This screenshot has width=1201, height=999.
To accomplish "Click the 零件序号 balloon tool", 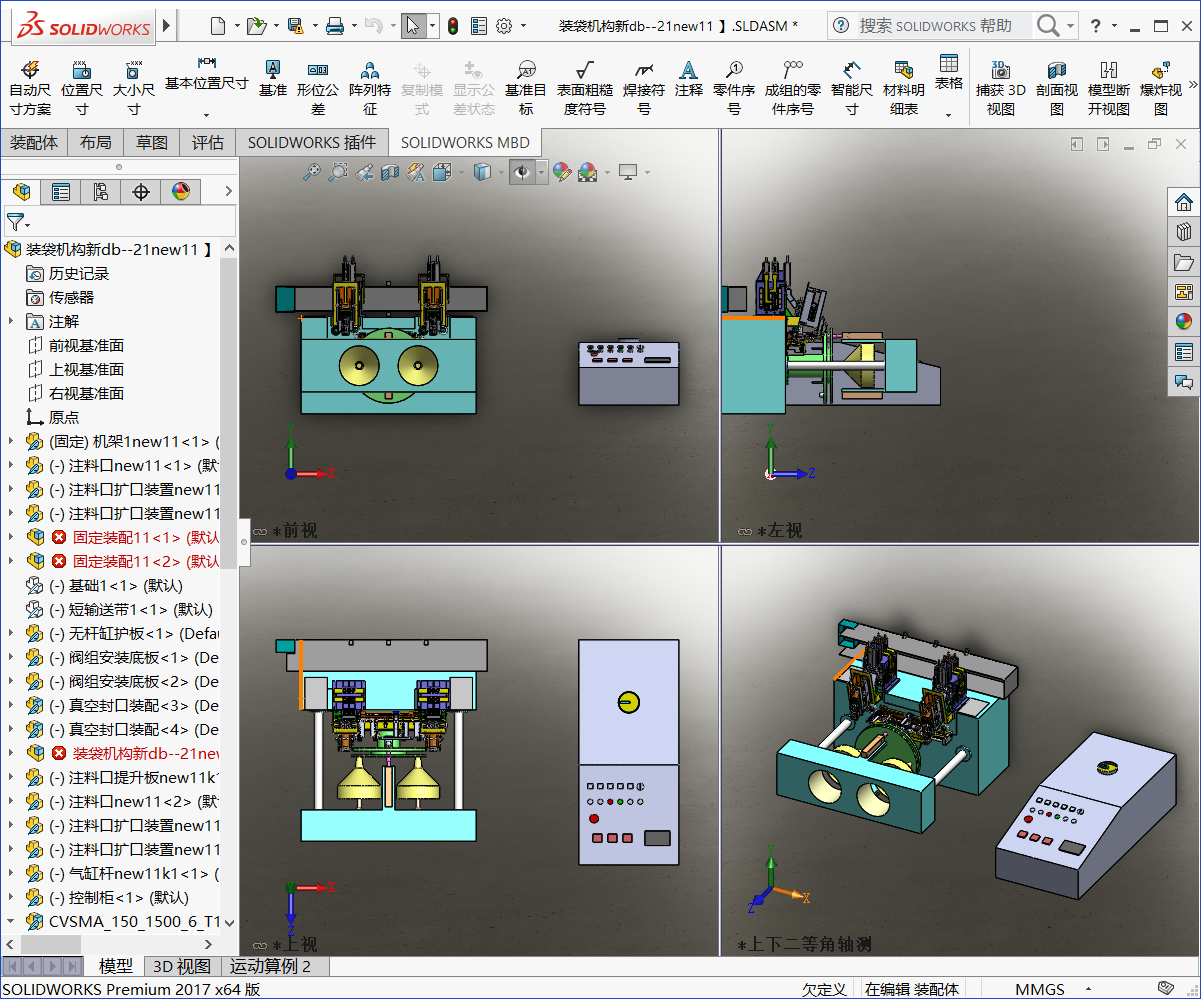I will click(734, 87).
